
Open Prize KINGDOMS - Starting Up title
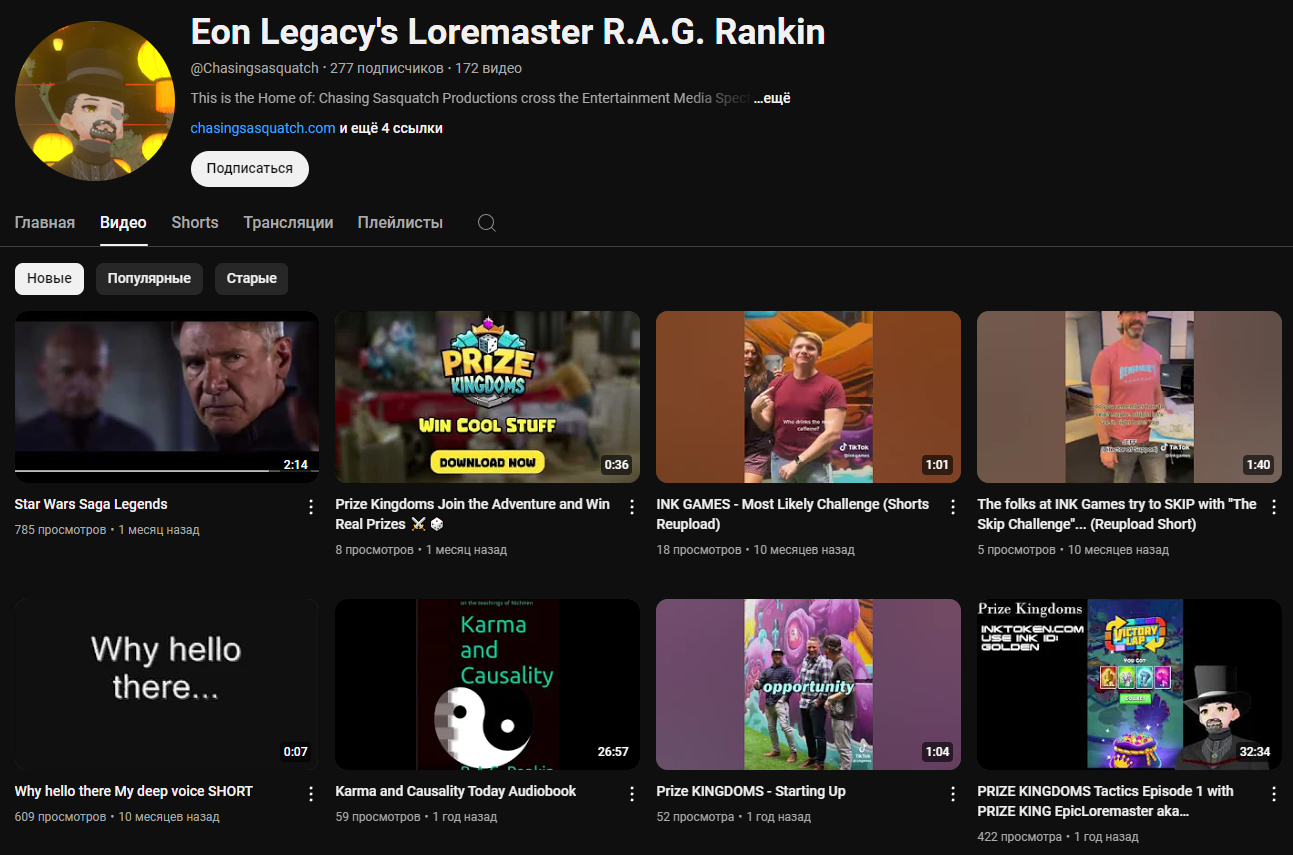coord(751,791)
